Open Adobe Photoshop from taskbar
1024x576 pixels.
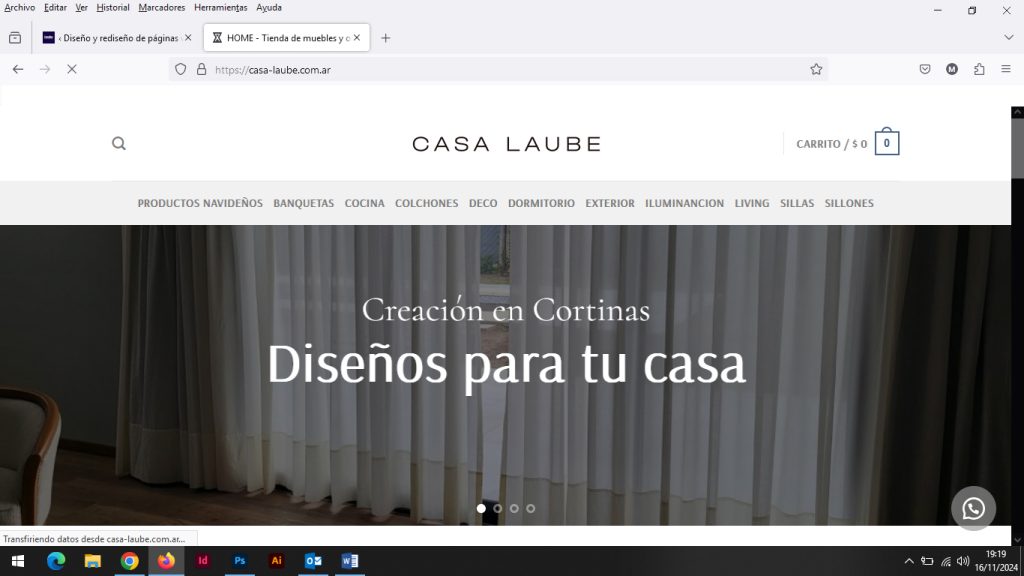(240, 561)
